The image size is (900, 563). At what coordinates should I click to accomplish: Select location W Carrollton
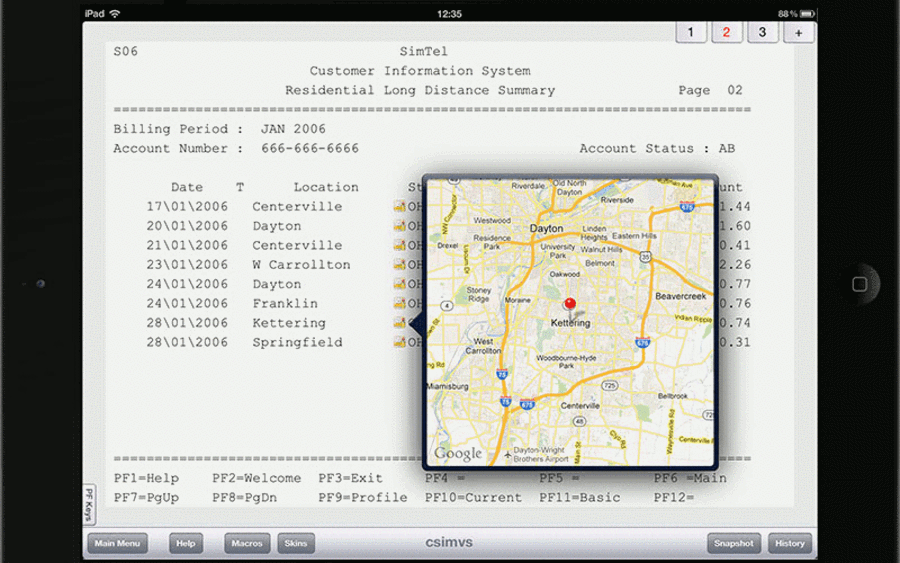301,265
